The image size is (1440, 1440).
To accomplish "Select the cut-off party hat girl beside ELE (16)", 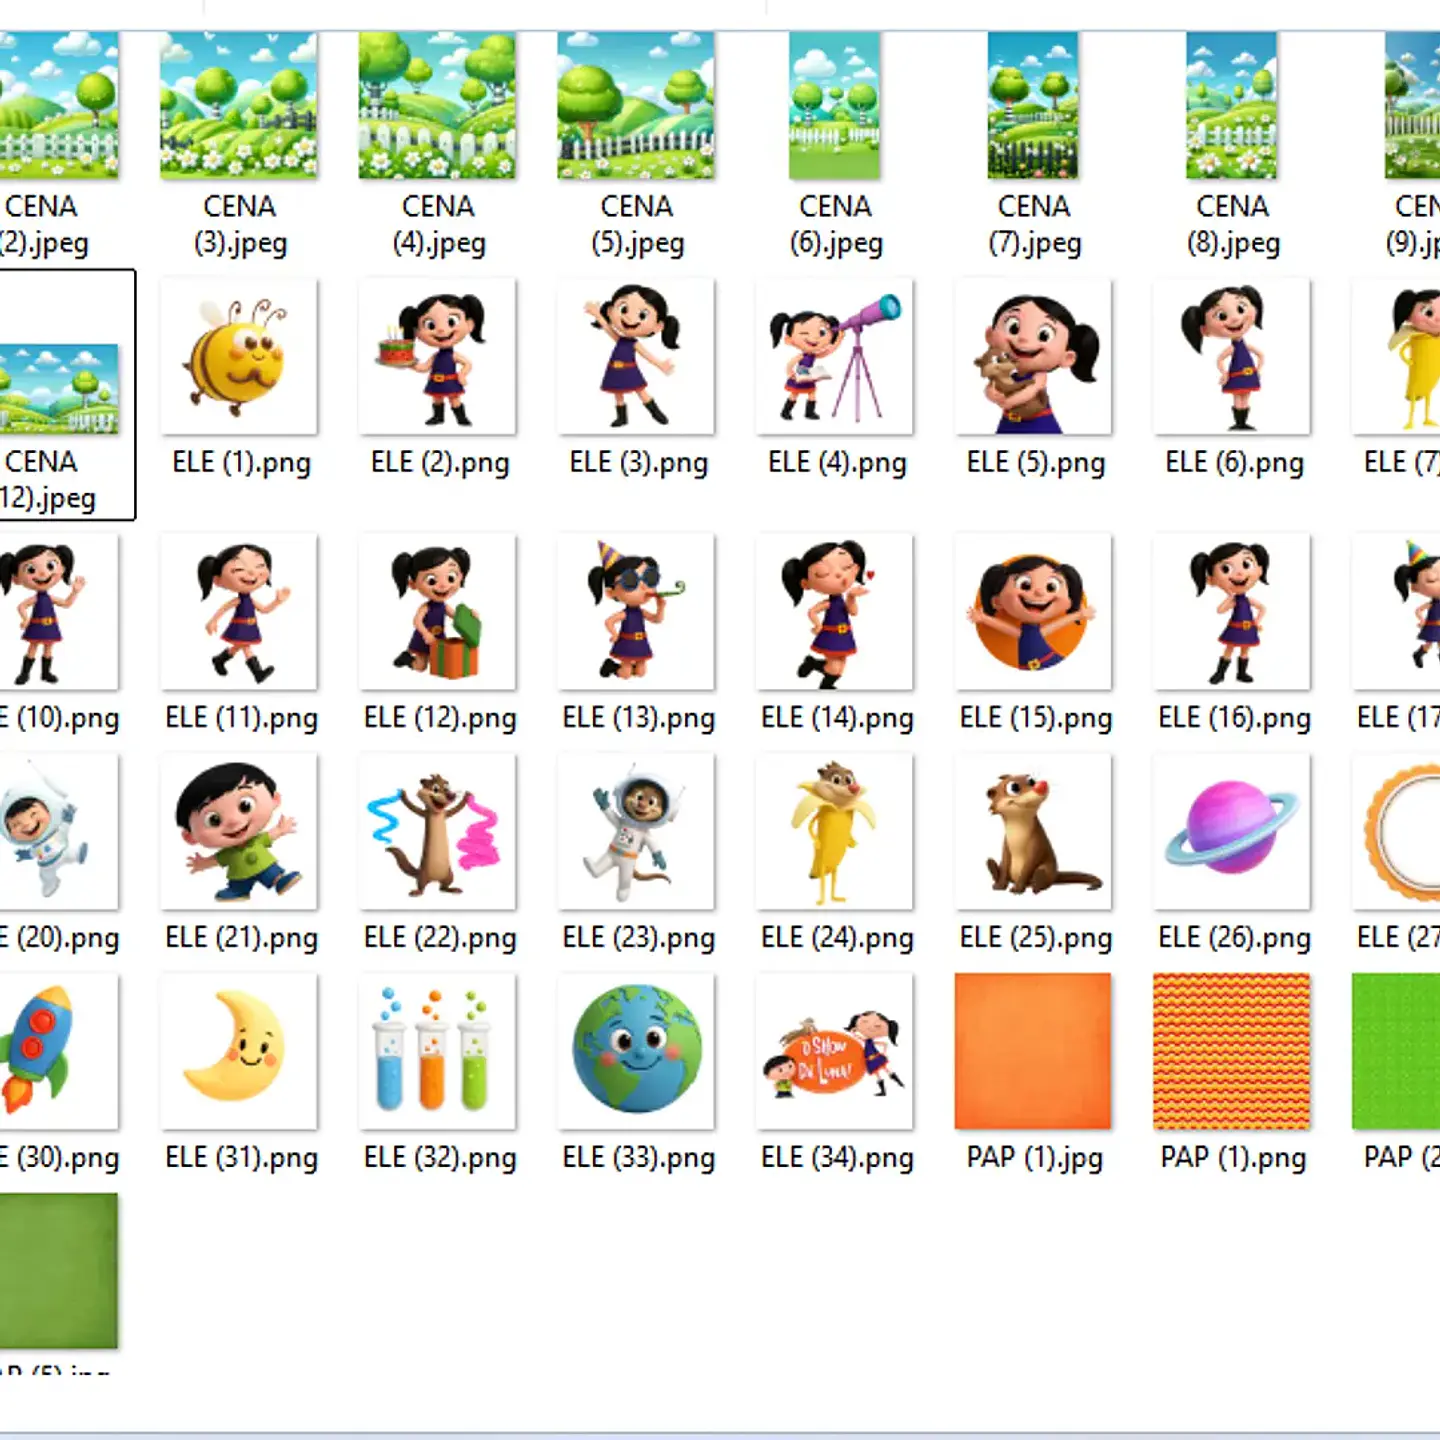I will click(x=1396, y=611).
